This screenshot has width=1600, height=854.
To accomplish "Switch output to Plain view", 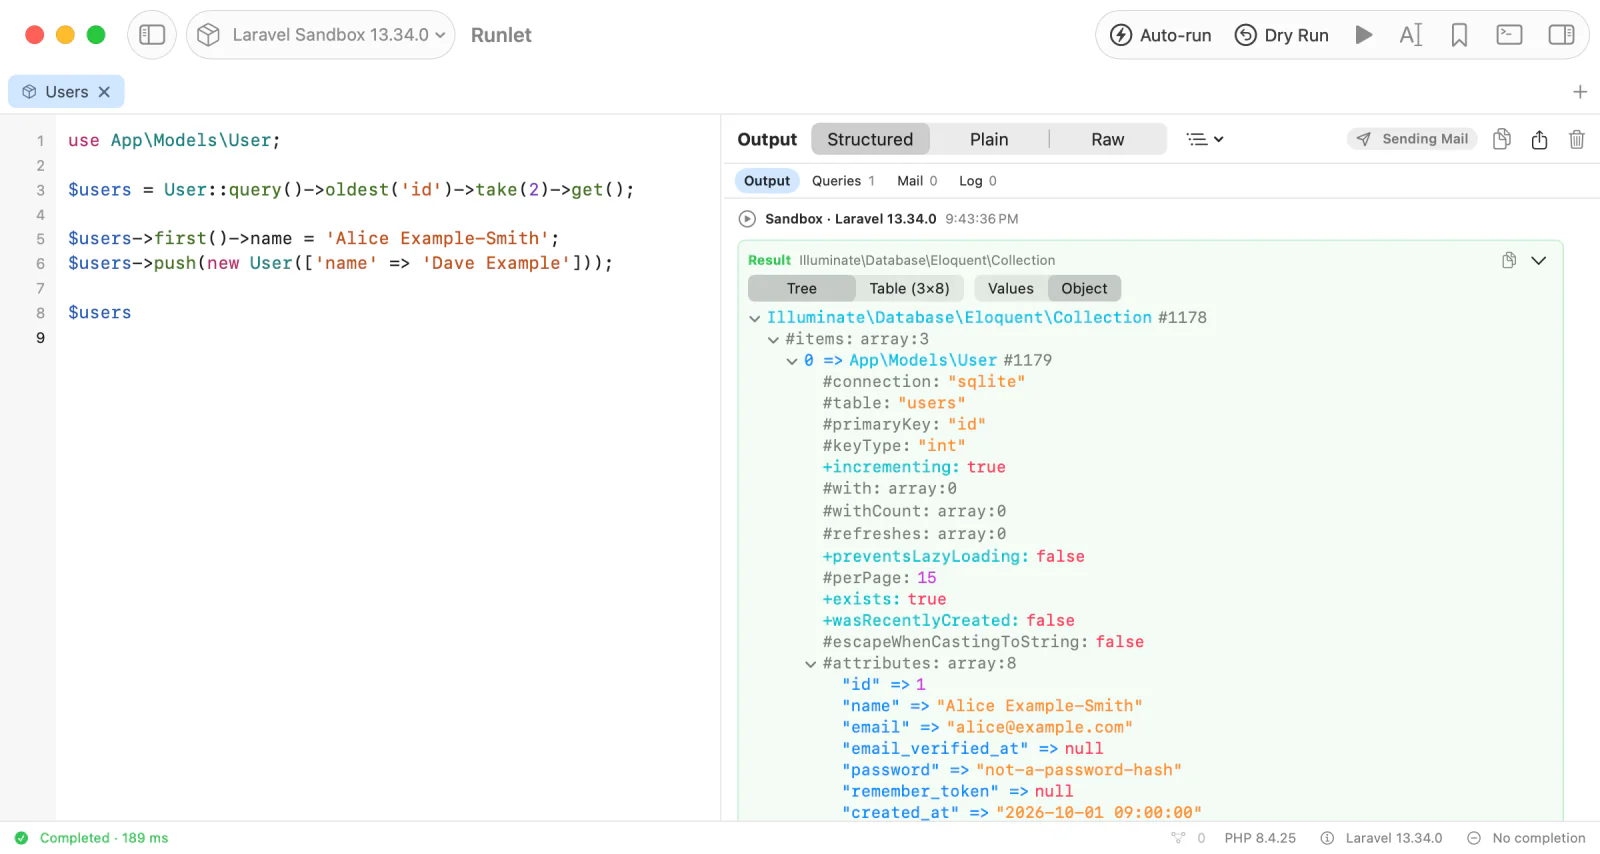I will 989,139.
